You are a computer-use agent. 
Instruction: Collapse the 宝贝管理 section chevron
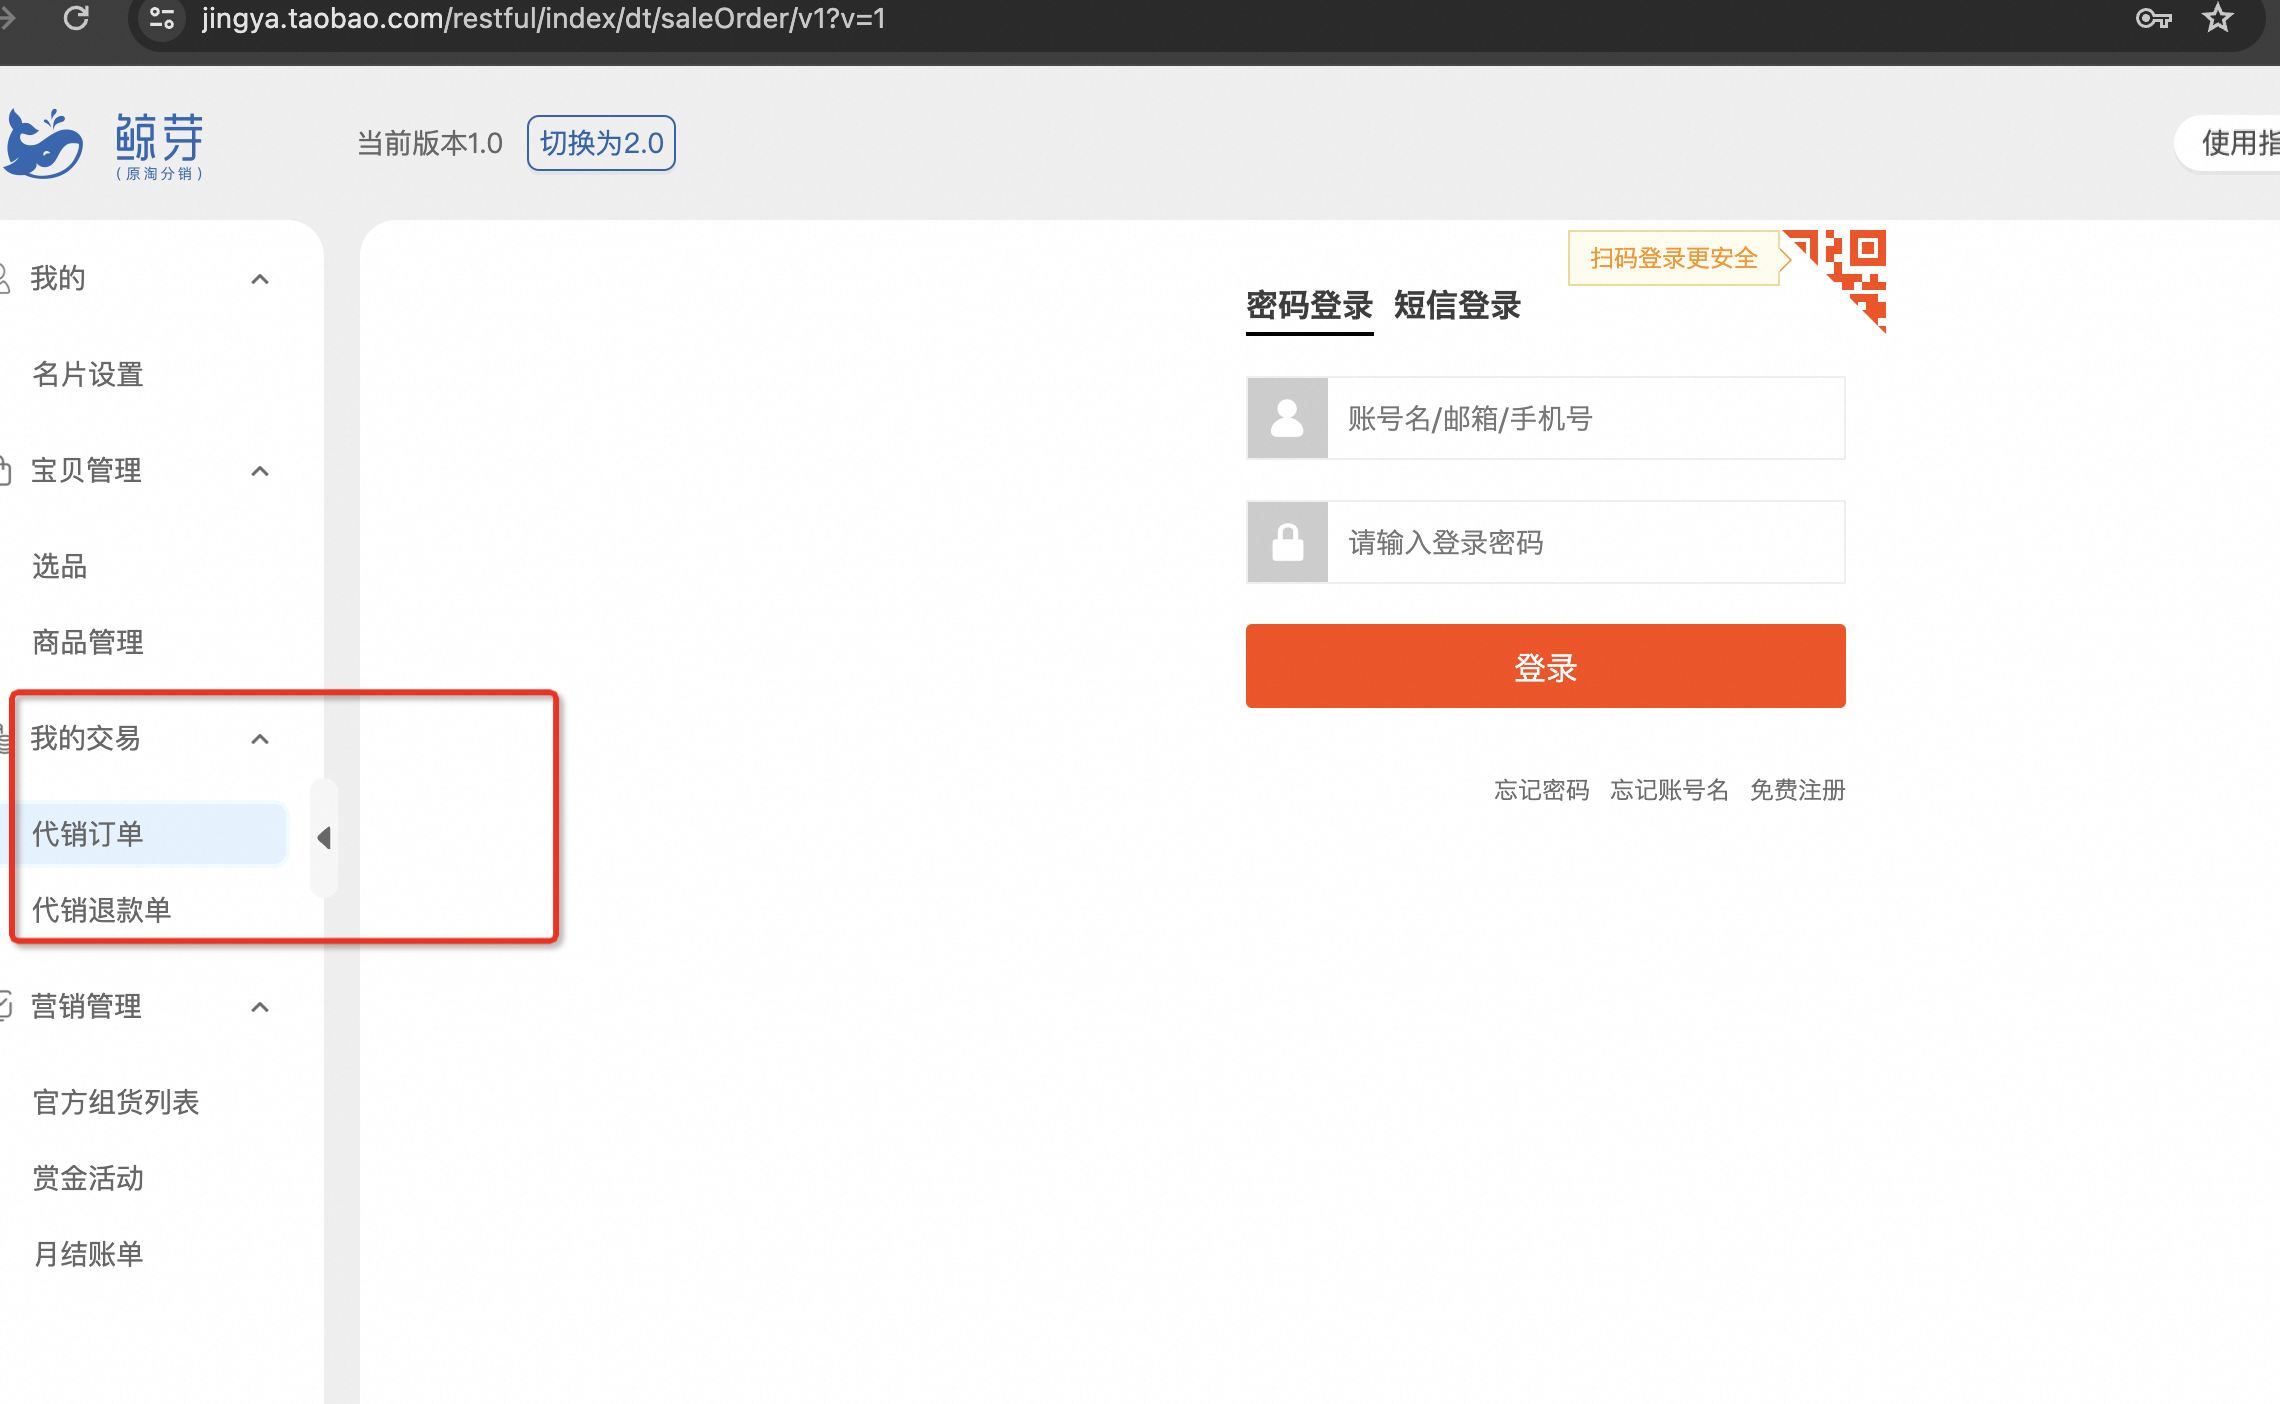(260, 471)
